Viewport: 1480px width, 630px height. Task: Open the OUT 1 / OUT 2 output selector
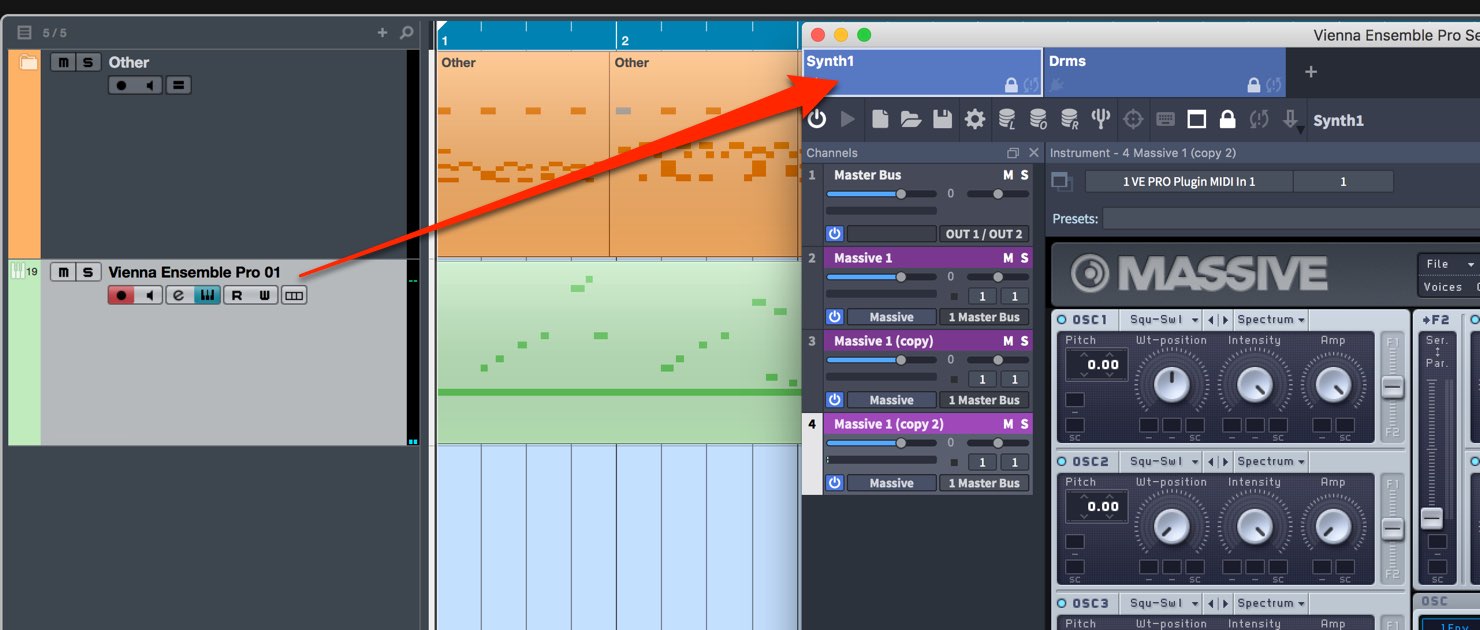[984, 234]
